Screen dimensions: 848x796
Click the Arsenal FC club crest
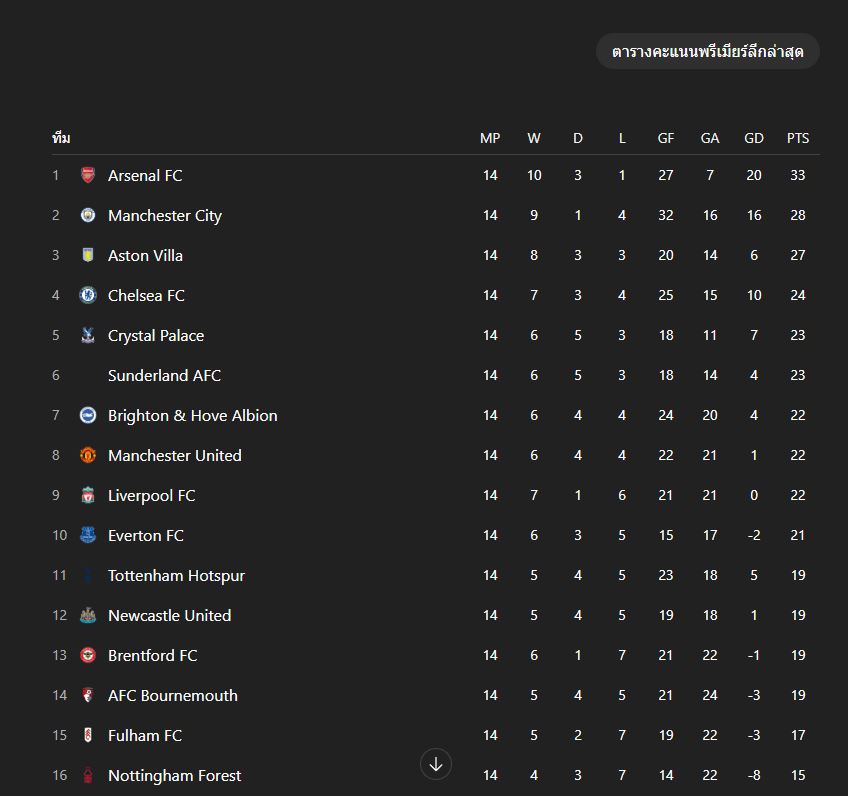(88, 175)
